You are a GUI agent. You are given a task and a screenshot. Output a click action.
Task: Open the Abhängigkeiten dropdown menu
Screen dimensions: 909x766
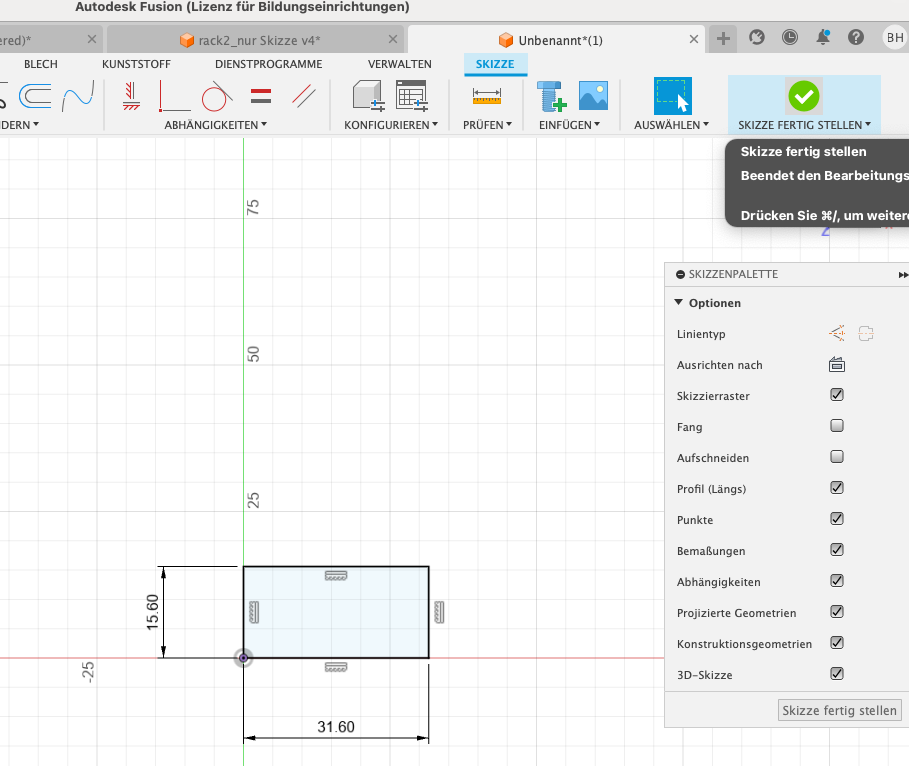click(x=216, y=125)
